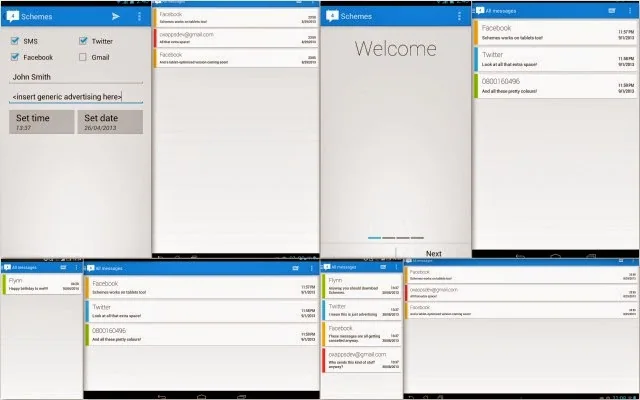Tap compose icon in header beside Flynn birthday screen
The height and width of the screenshot is (400, 640).
pos(296,268)
